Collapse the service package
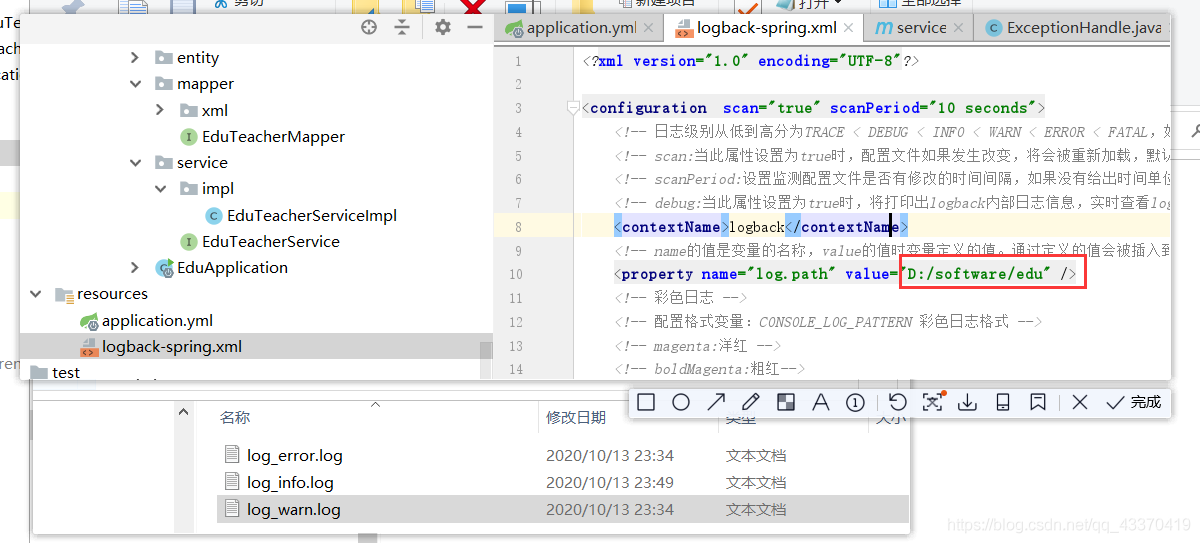1200x543 pixels. [x=135, y=162]
